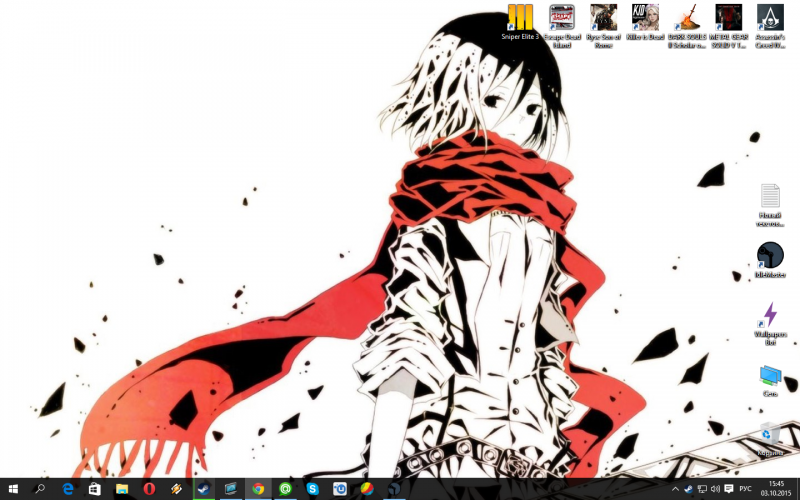Image resolution: width=800 pixels, height=500 pixels.
Task: Select the Ryse Son of Rome shortcut
Action: click(603, 26)
